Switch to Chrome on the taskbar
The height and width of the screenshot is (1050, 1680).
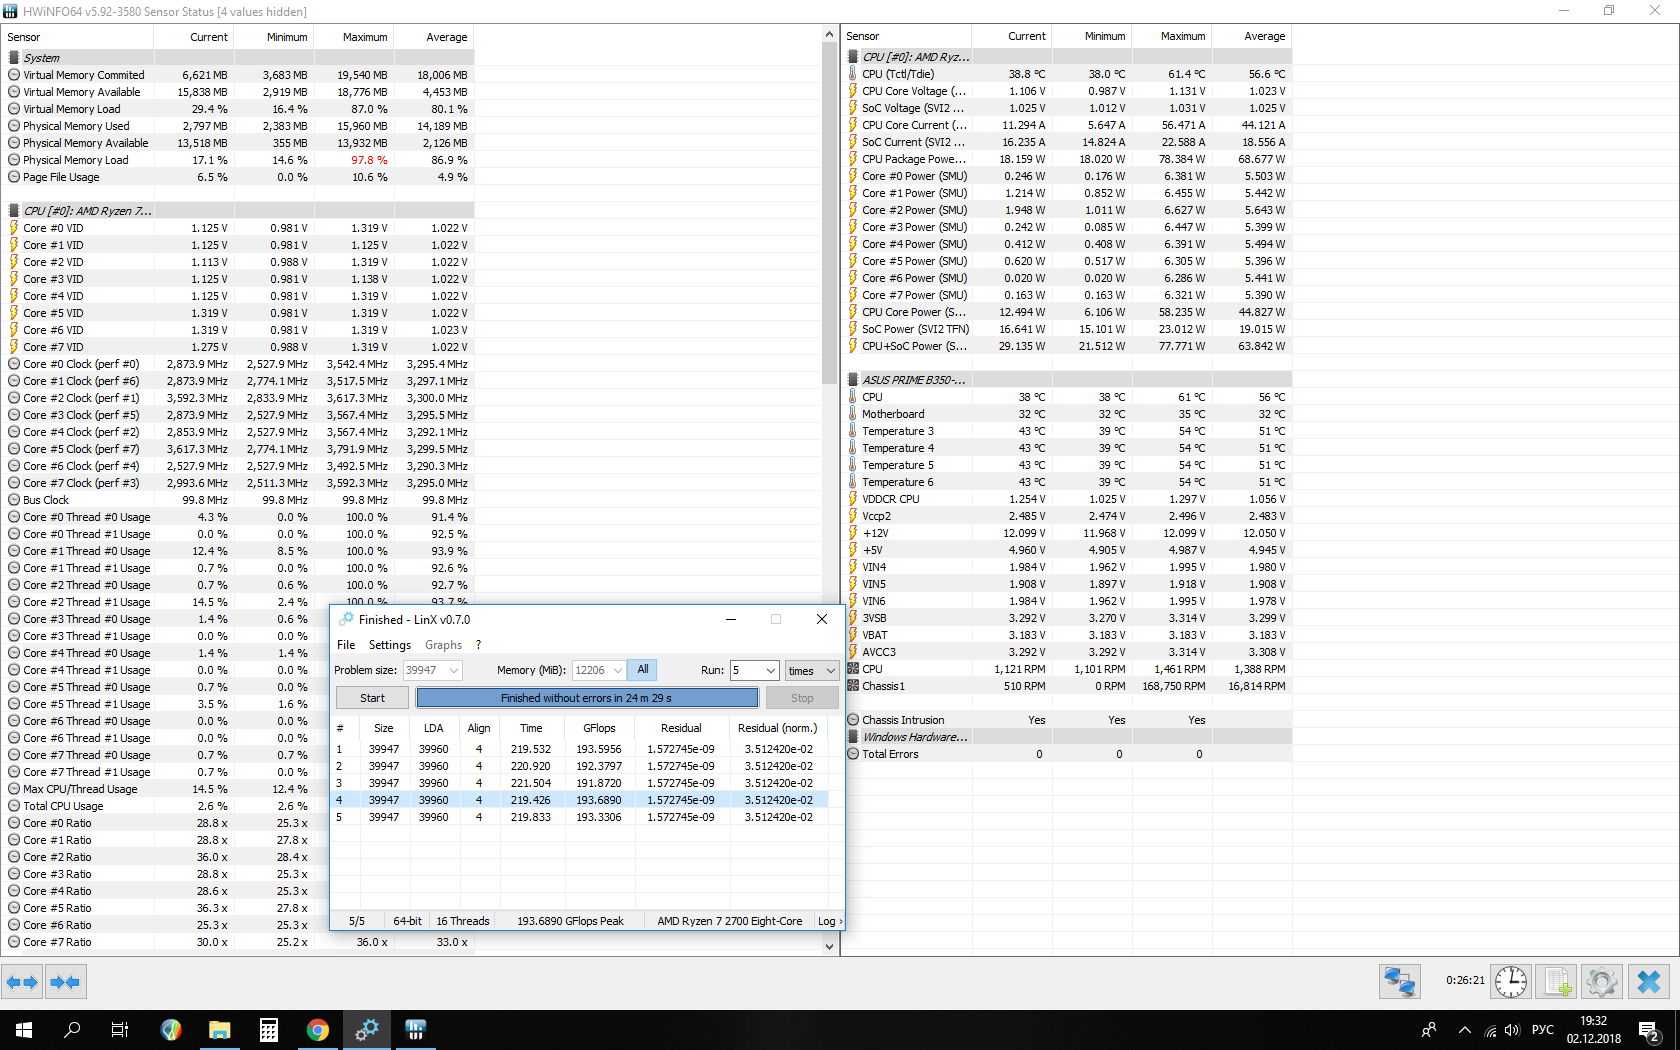[x=318, y=1030]
